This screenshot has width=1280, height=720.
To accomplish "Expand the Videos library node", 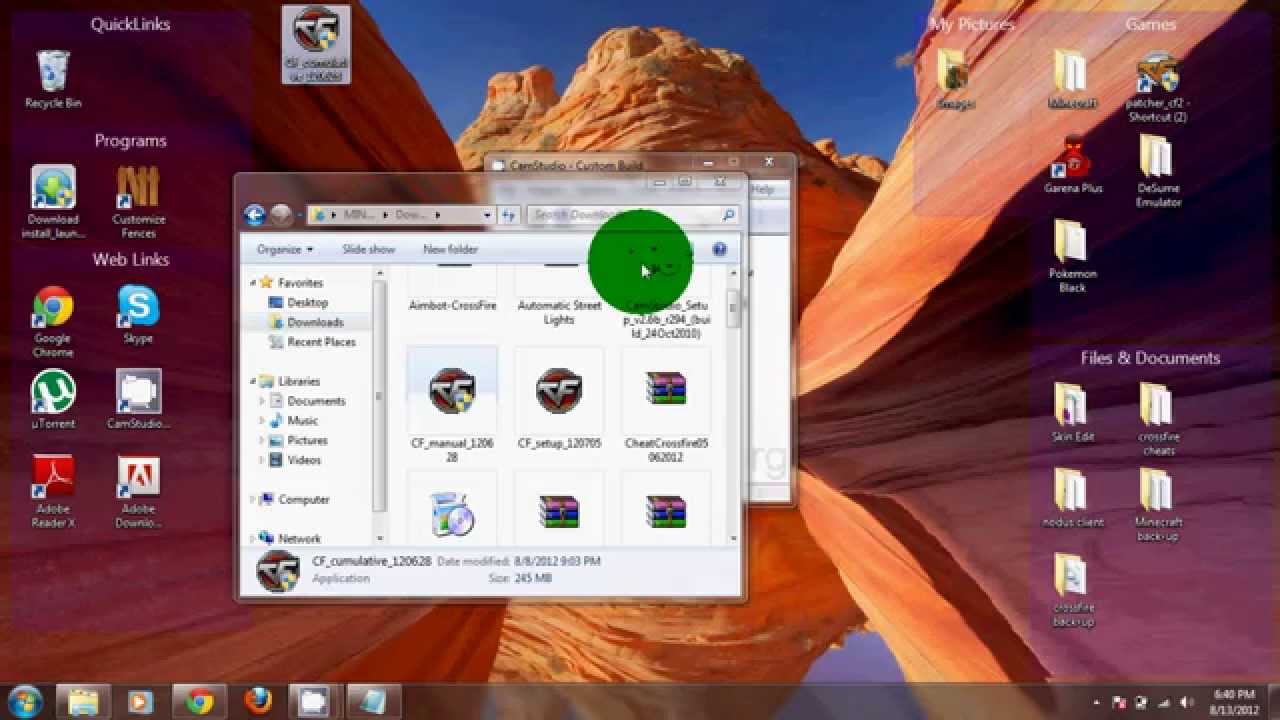I will click(x=263, y=460).
